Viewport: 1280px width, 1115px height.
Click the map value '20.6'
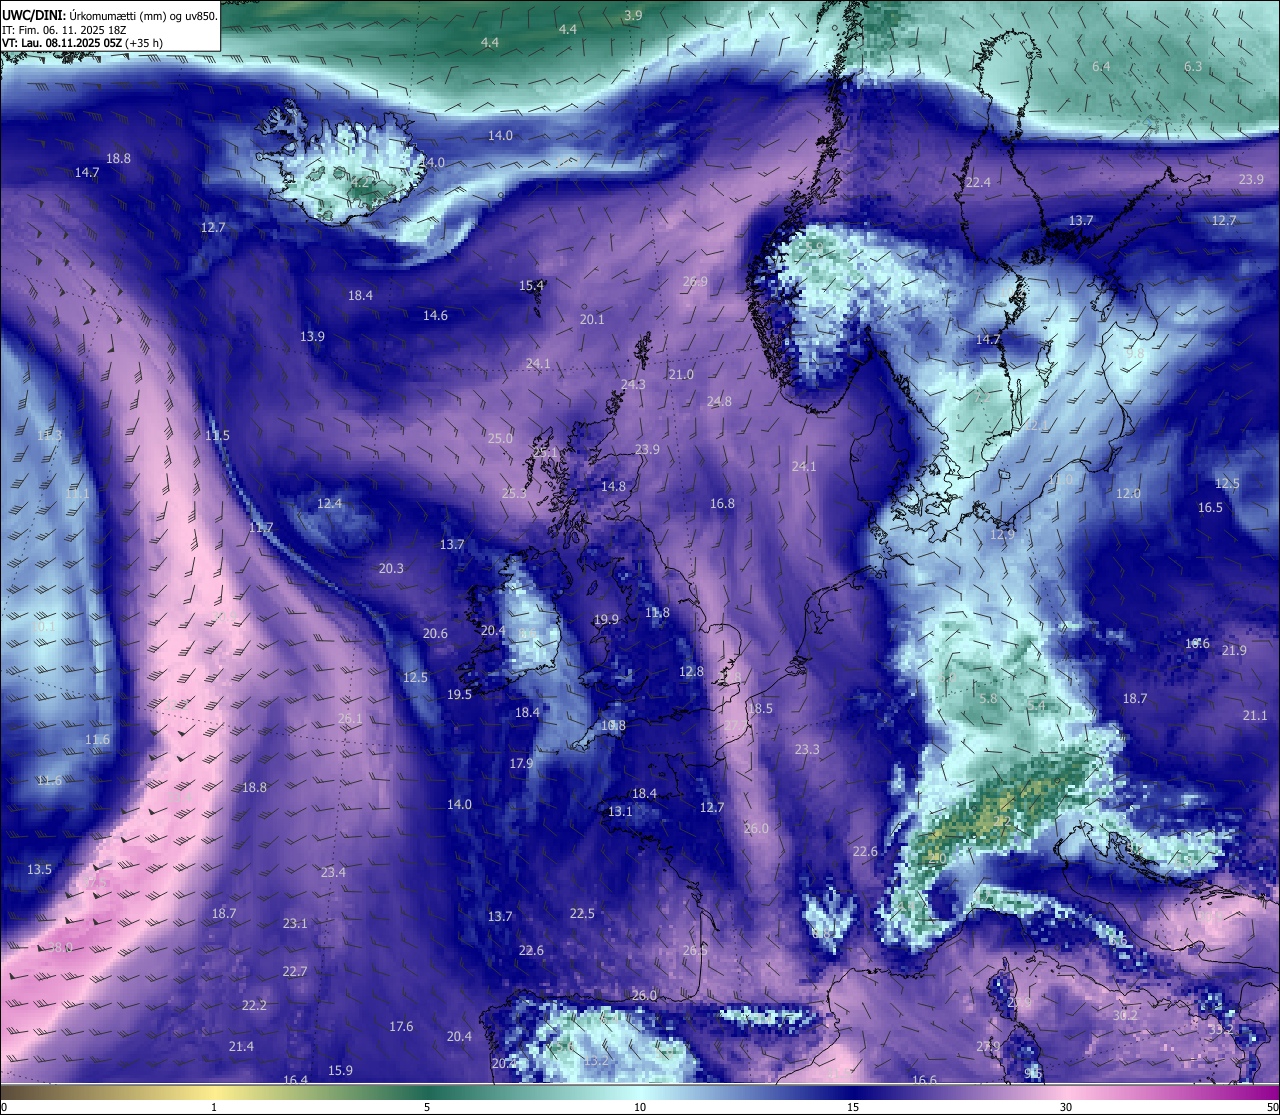(x=435, y=633)
